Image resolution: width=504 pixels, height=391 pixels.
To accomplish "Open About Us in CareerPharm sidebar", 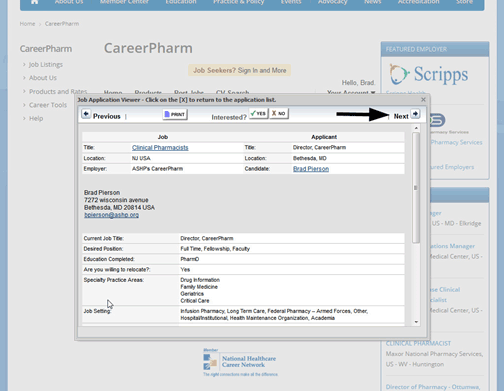I will coord(43,78).
